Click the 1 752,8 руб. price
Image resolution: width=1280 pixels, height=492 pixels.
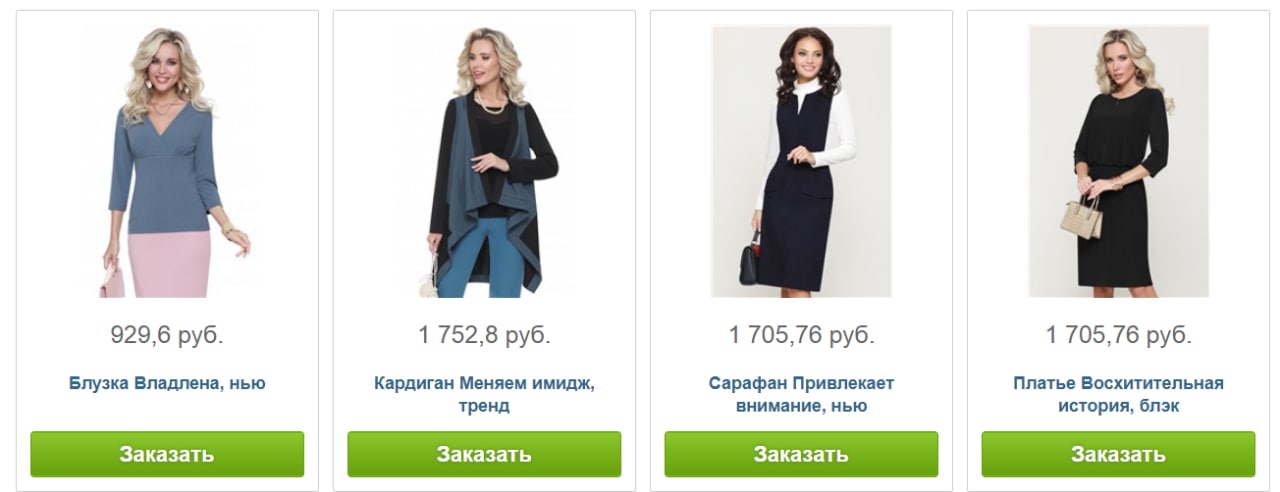pos(484,335)
